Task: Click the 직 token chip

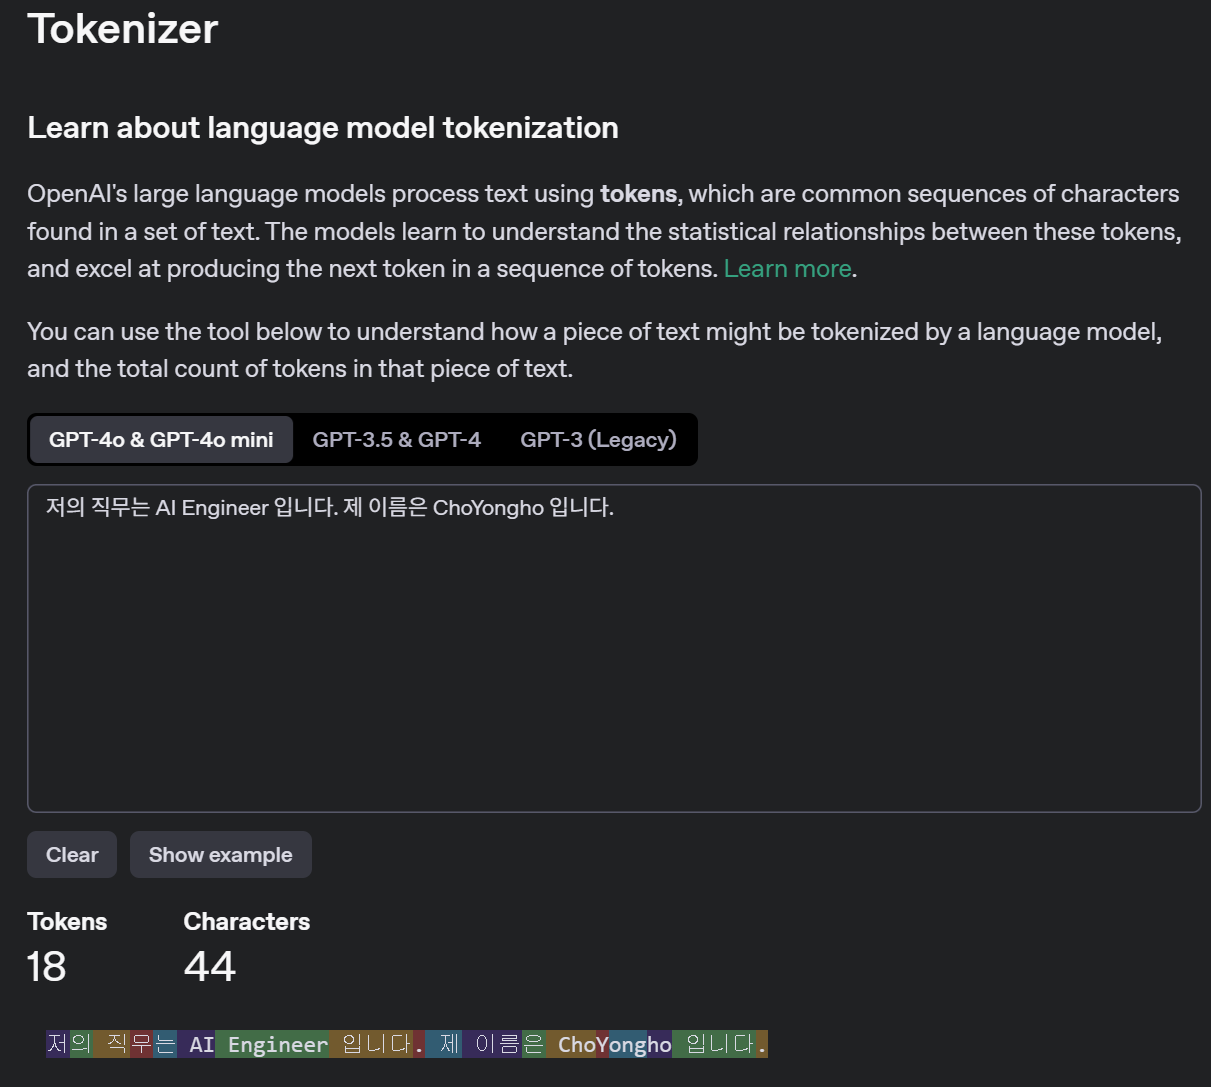Action: (x=111, y=1044)
